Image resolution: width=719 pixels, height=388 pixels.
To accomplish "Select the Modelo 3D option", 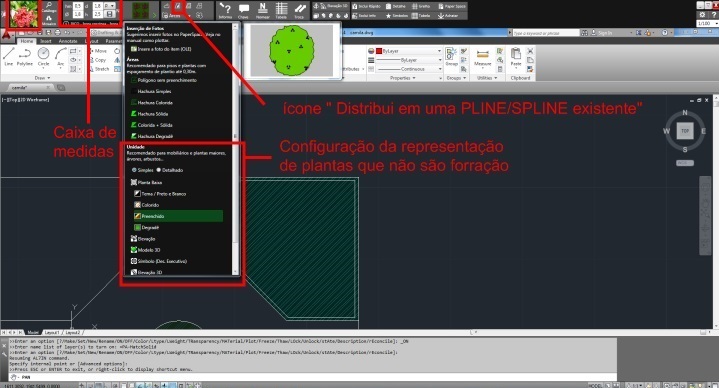I will (146, 250).
